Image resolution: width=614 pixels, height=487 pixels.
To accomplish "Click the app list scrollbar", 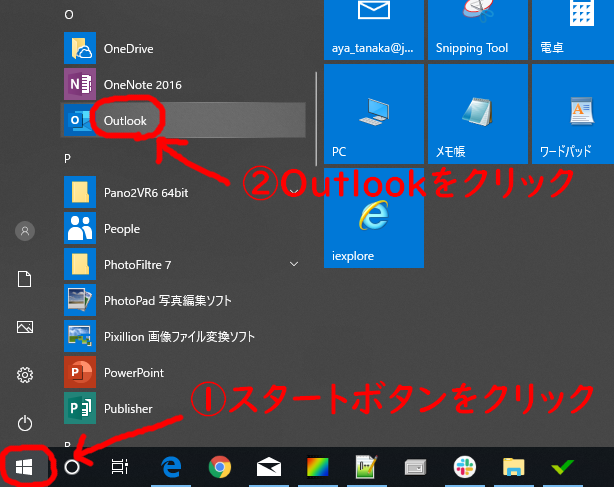I will (x=316, y=119).
